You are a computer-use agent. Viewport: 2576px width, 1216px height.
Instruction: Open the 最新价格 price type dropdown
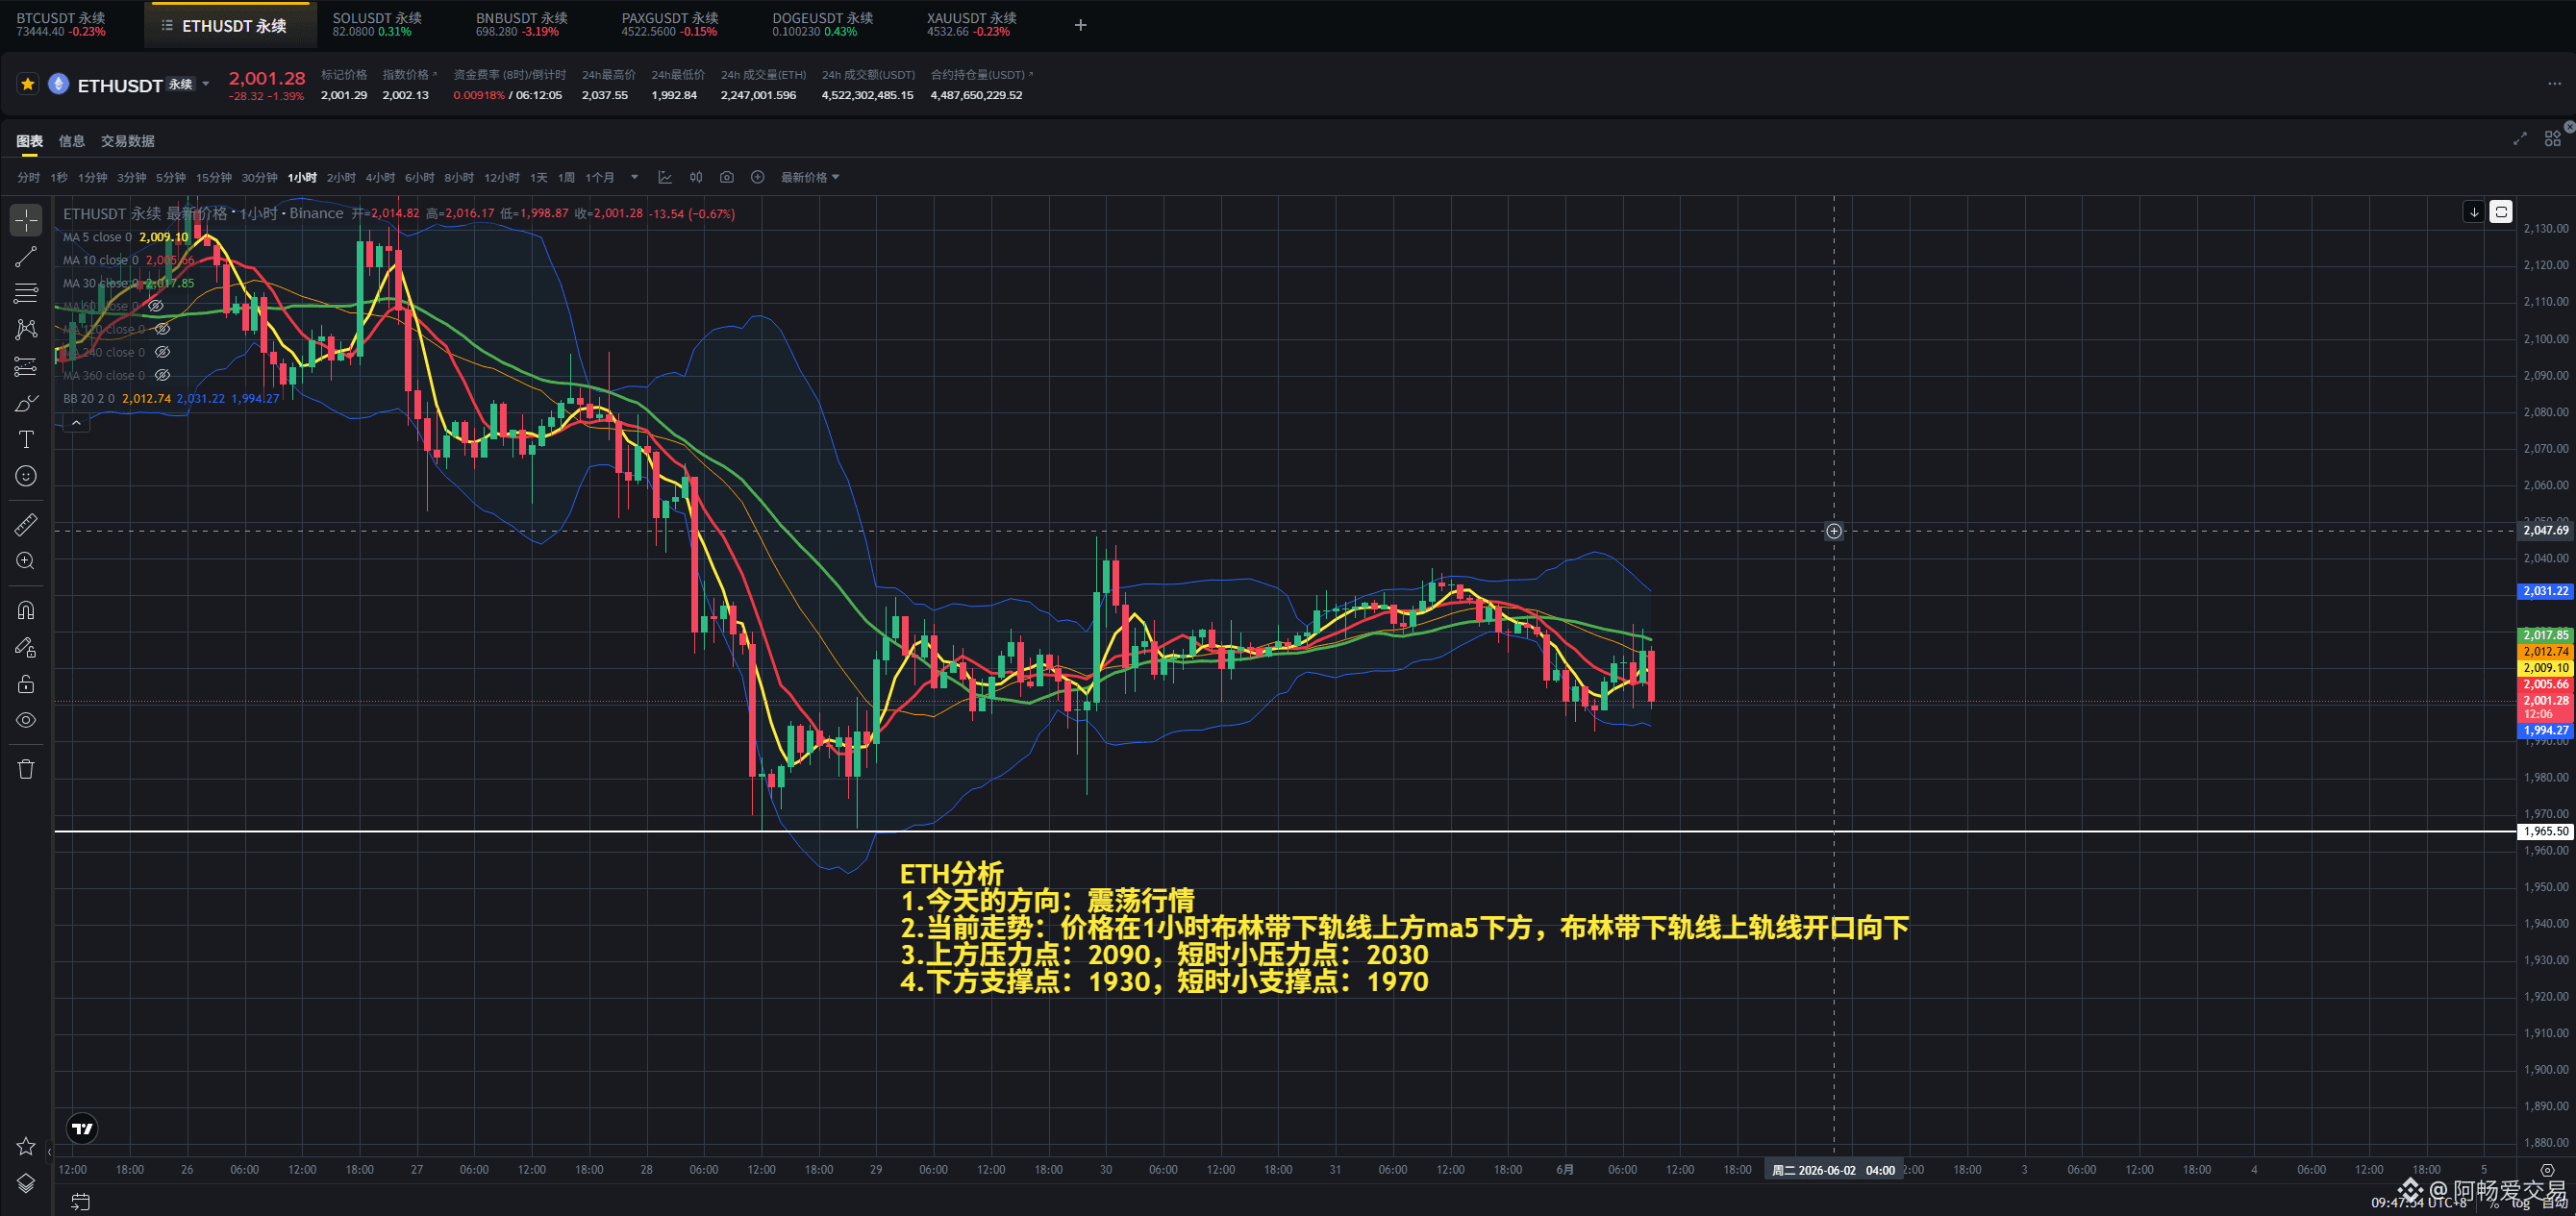coord(810,177)
